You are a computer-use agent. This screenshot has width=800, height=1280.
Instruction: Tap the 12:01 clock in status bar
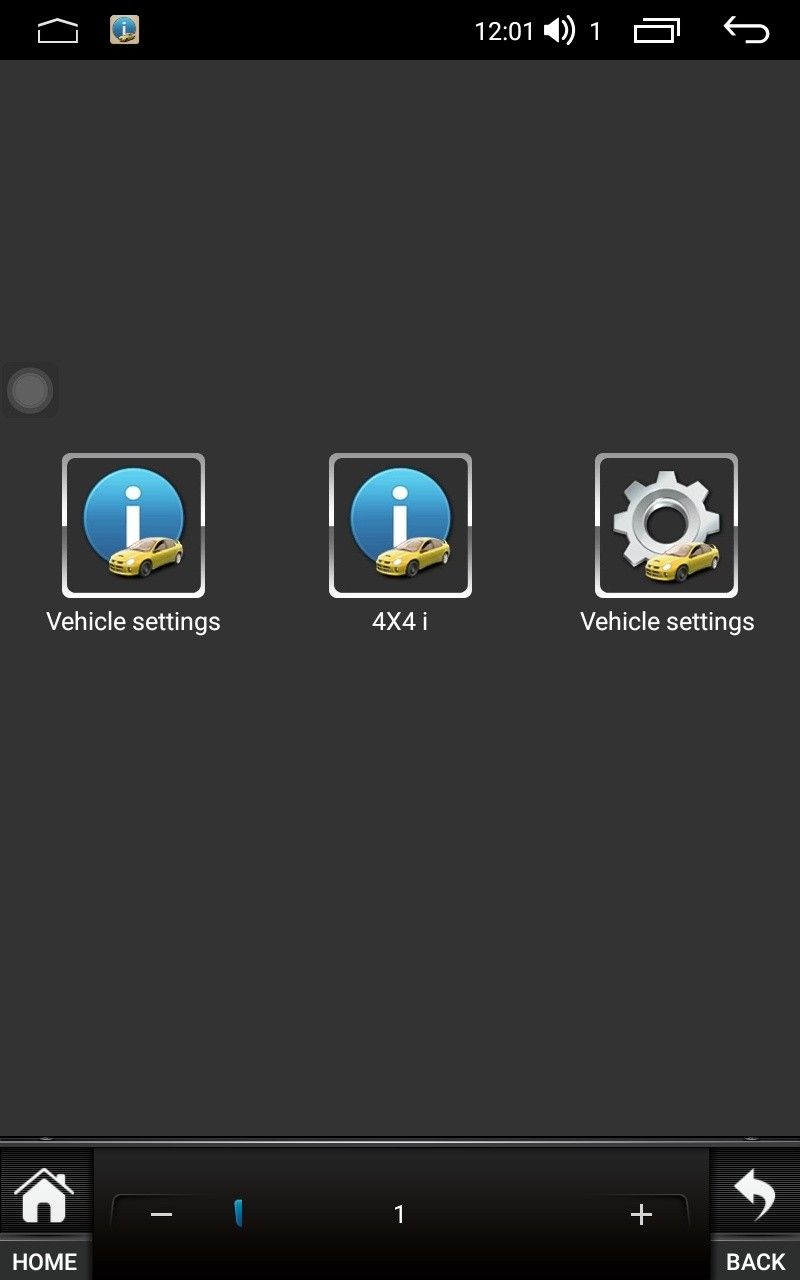pyautogui.click(x=504, y=32)
